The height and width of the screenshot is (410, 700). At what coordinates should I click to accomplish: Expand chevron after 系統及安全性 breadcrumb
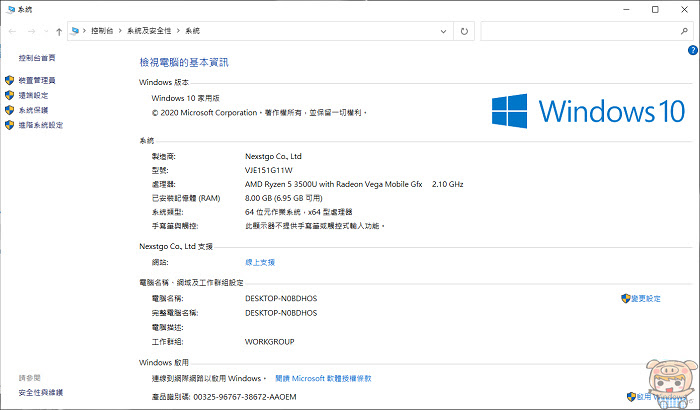(178, 31)
